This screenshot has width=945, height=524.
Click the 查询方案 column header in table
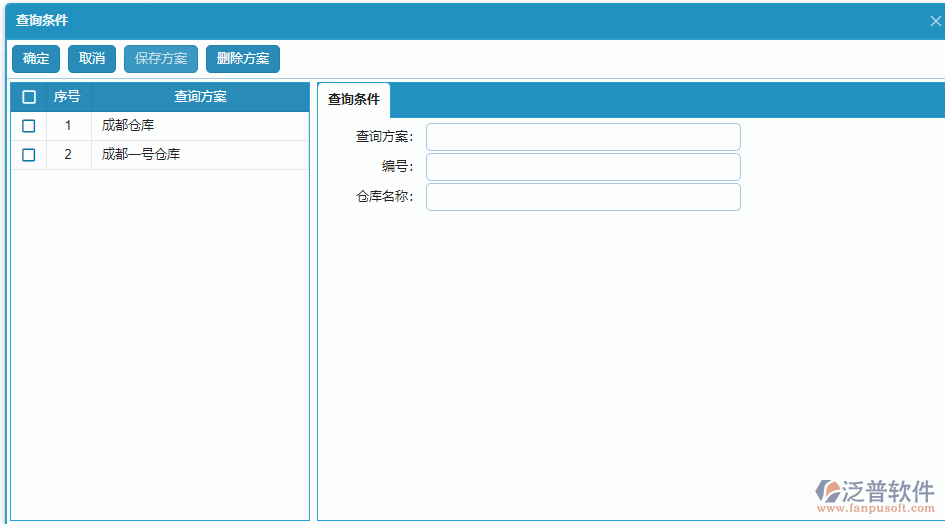pyautogui.click(x=200, y=97)
